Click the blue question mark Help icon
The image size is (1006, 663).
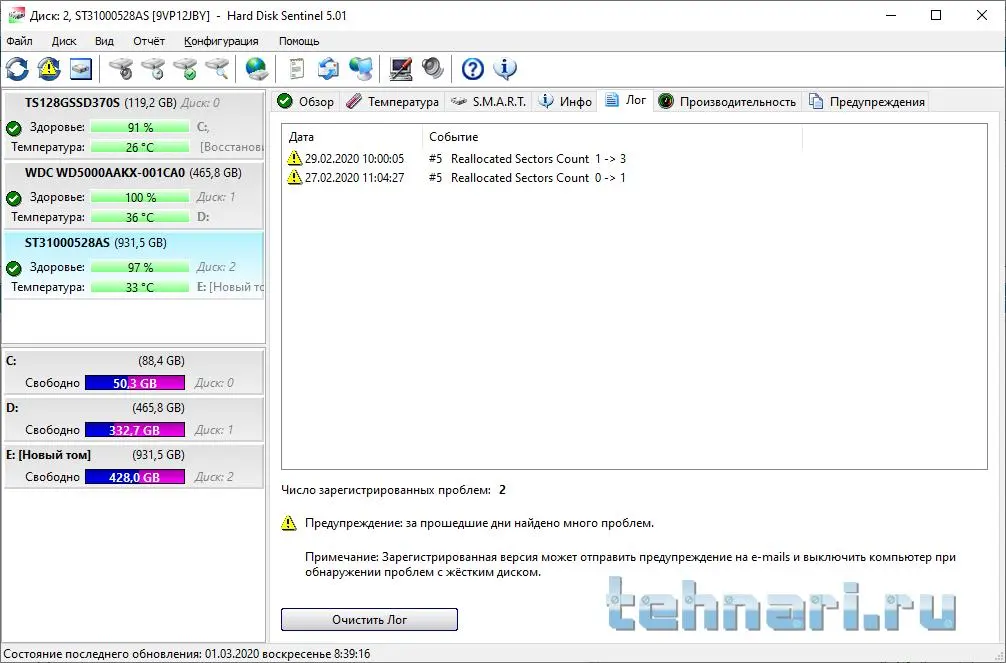click(x=473, y=69)
